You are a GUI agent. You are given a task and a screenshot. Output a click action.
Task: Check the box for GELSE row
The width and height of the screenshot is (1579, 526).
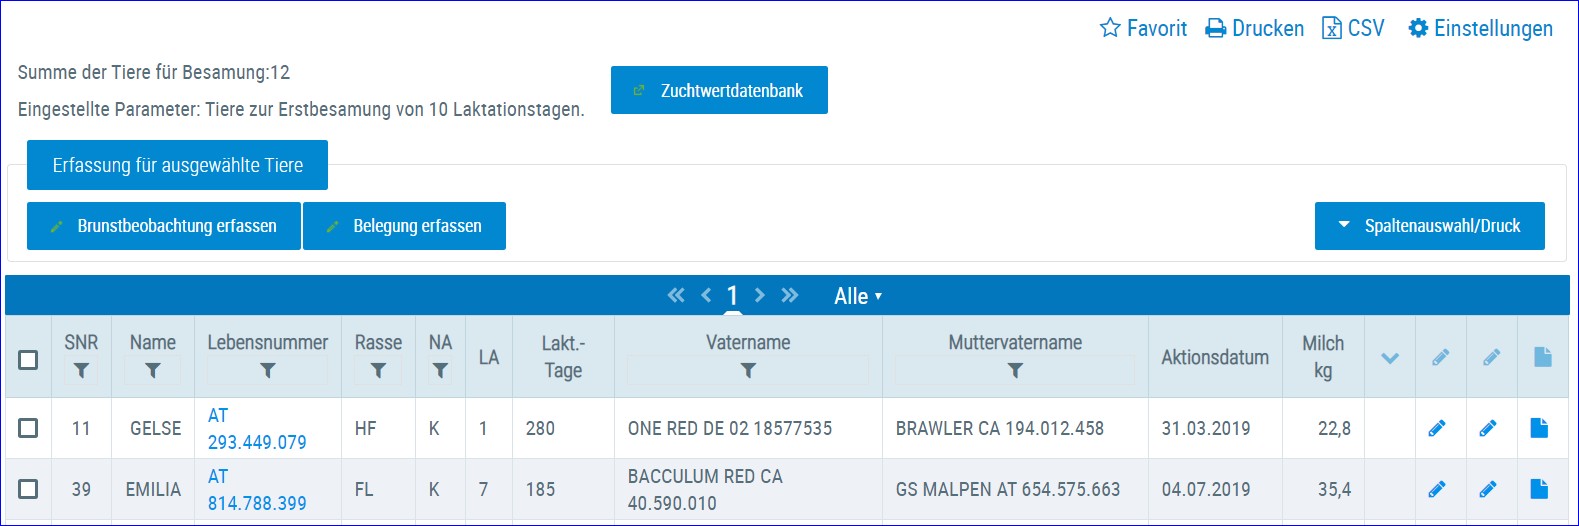(28, 428)
